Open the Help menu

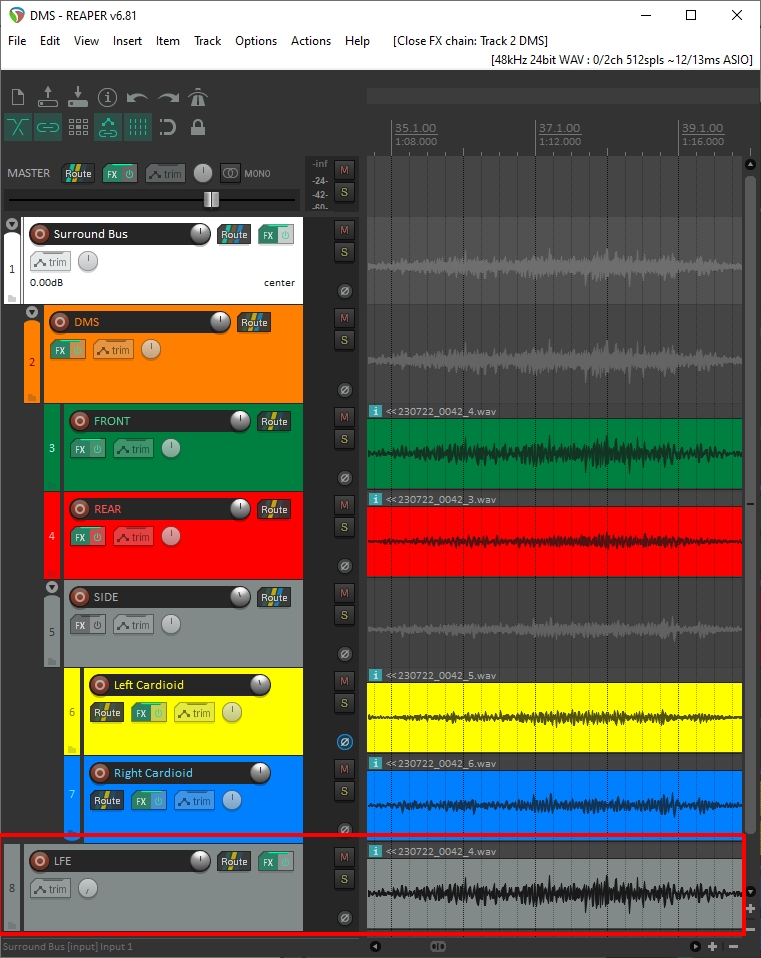click(x=357, y=41)
